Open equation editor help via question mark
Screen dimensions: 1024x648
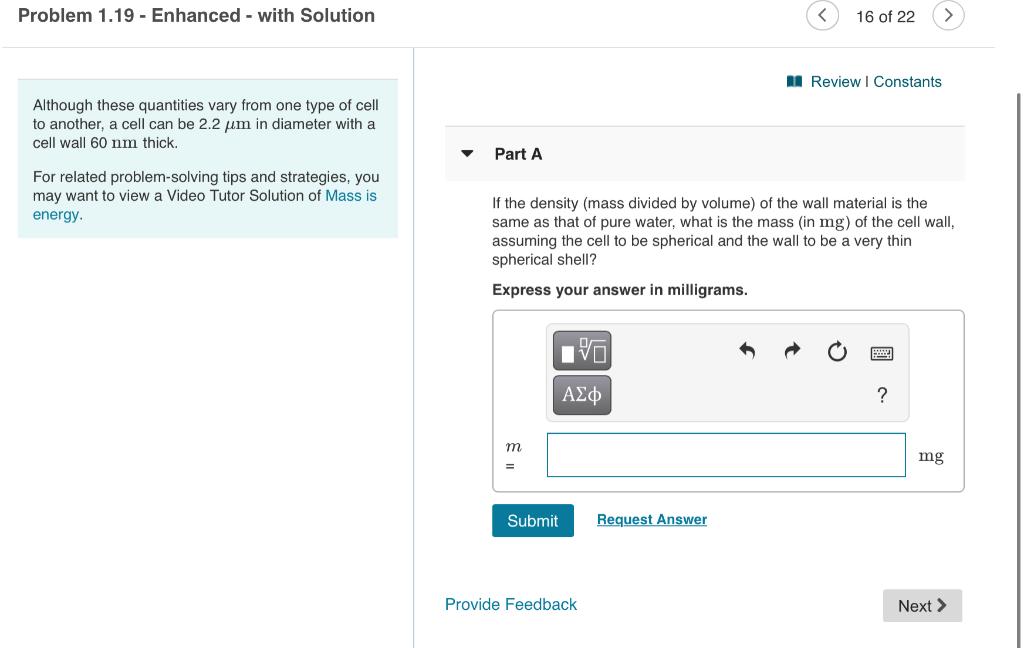pyautogui.click(x=881, y=395)
